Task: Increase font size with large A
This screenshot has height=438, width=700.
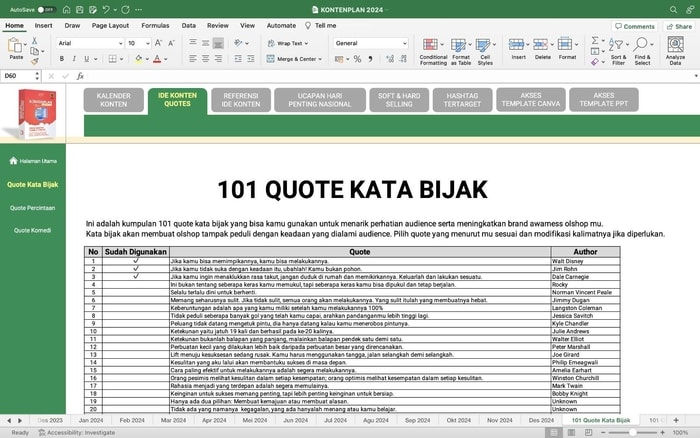Action: 158,43
